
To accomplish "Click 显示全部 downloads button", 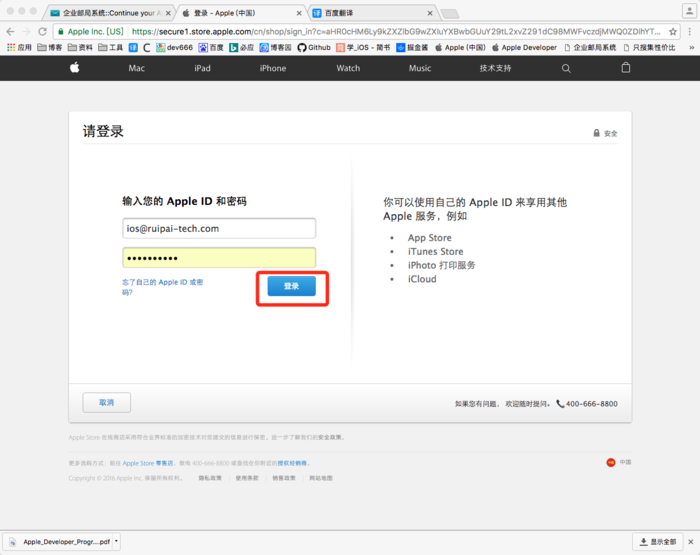I will [658, 542].
